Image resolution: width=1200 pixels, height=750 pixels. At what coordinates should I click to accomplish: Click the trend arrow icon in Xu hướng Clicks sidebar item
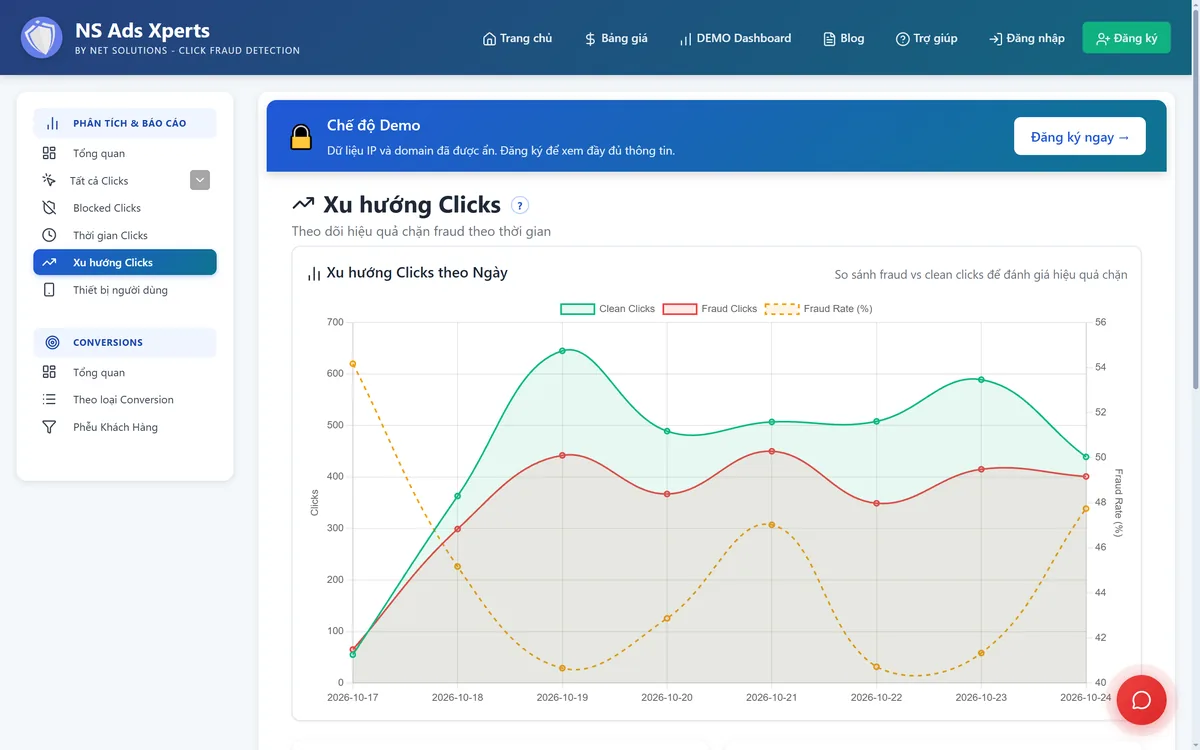tap(49, 262)
